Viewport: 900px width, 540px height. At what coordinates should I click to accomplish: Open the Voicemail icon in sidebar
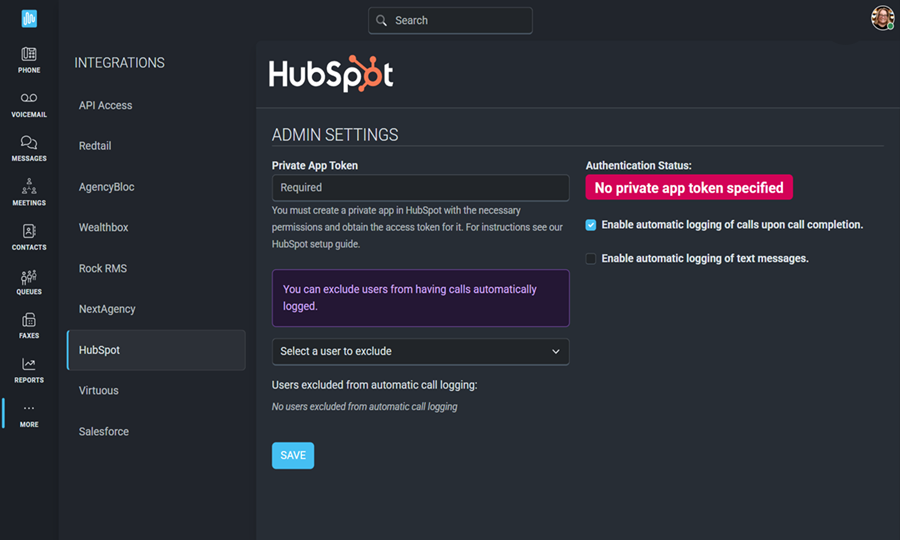tap(29, 99)
